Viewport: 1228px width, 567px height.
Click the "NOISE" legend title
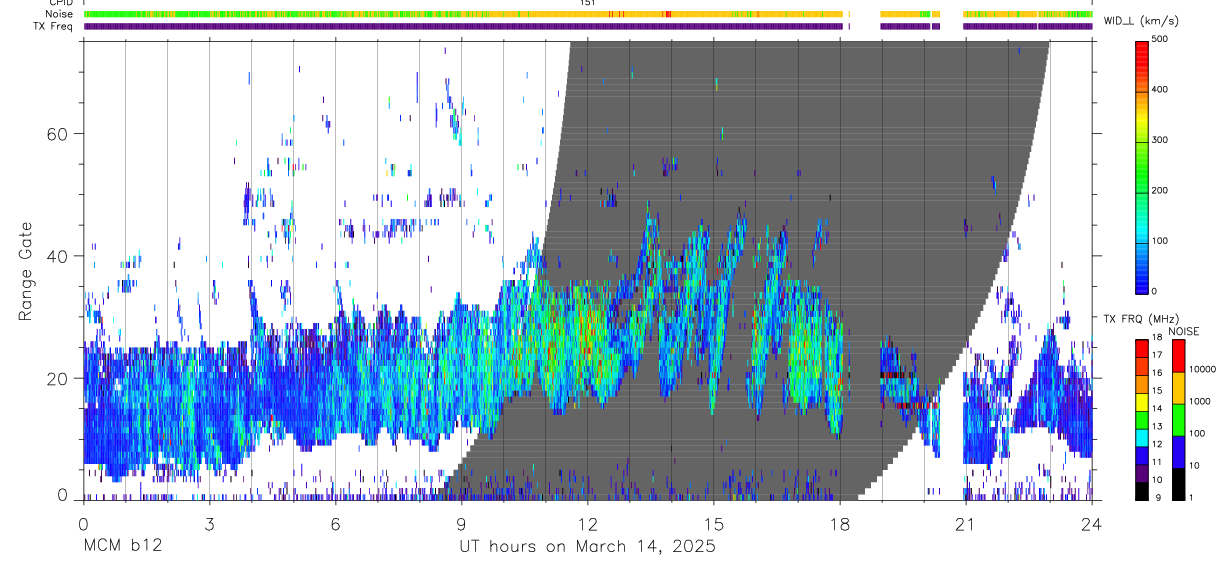point(1183,331)
